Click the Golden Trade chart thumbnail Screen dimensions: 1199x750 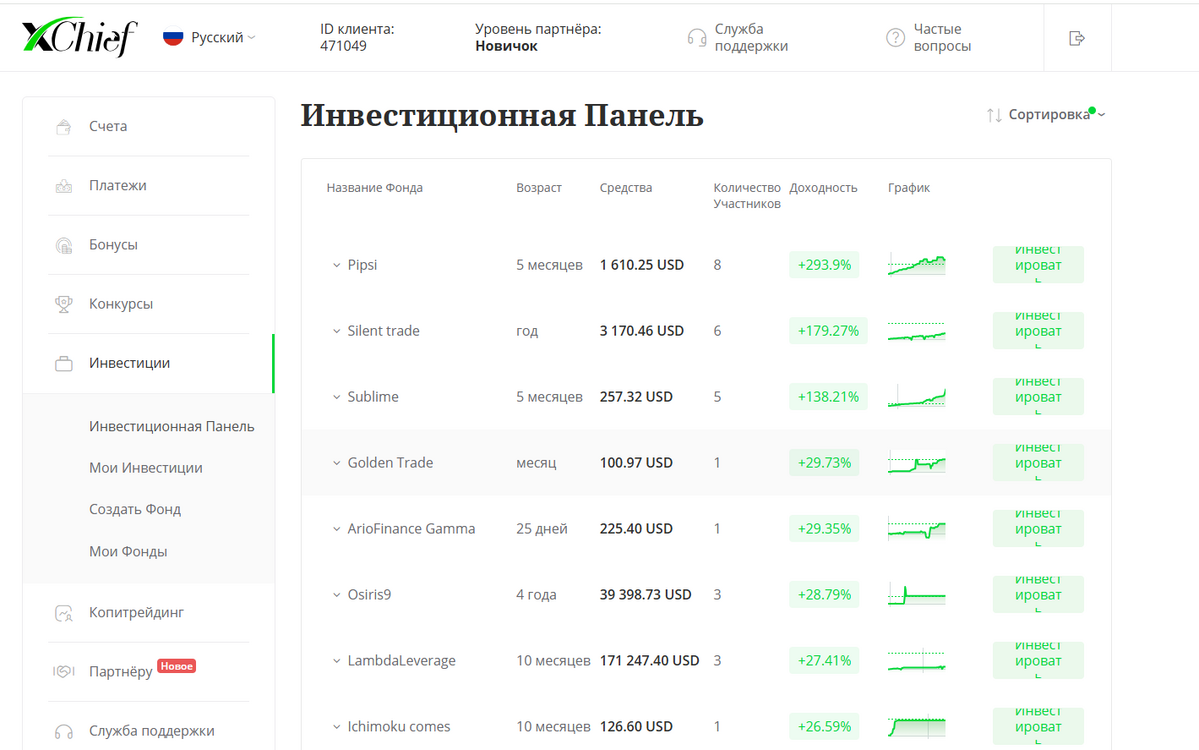(x=917, y=463)
